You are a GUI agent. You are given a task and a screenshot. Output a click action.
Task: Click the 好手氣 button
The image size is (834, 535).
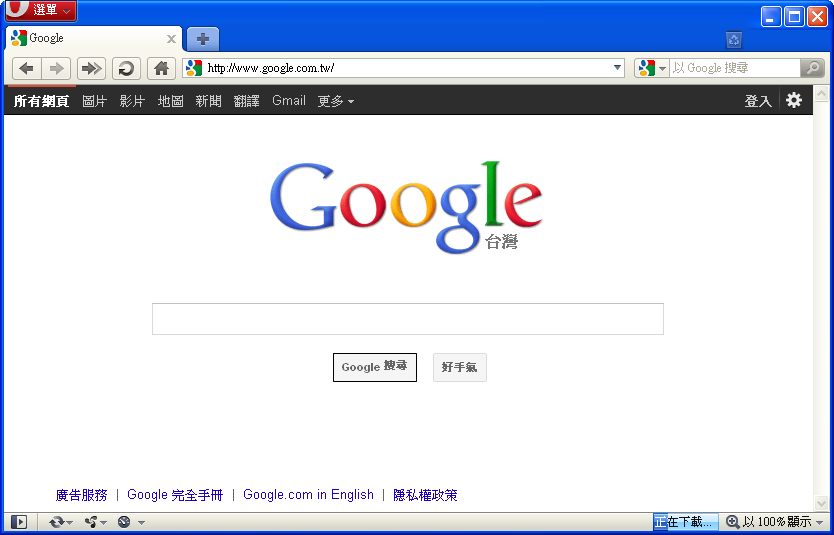[x=459, y=367]
